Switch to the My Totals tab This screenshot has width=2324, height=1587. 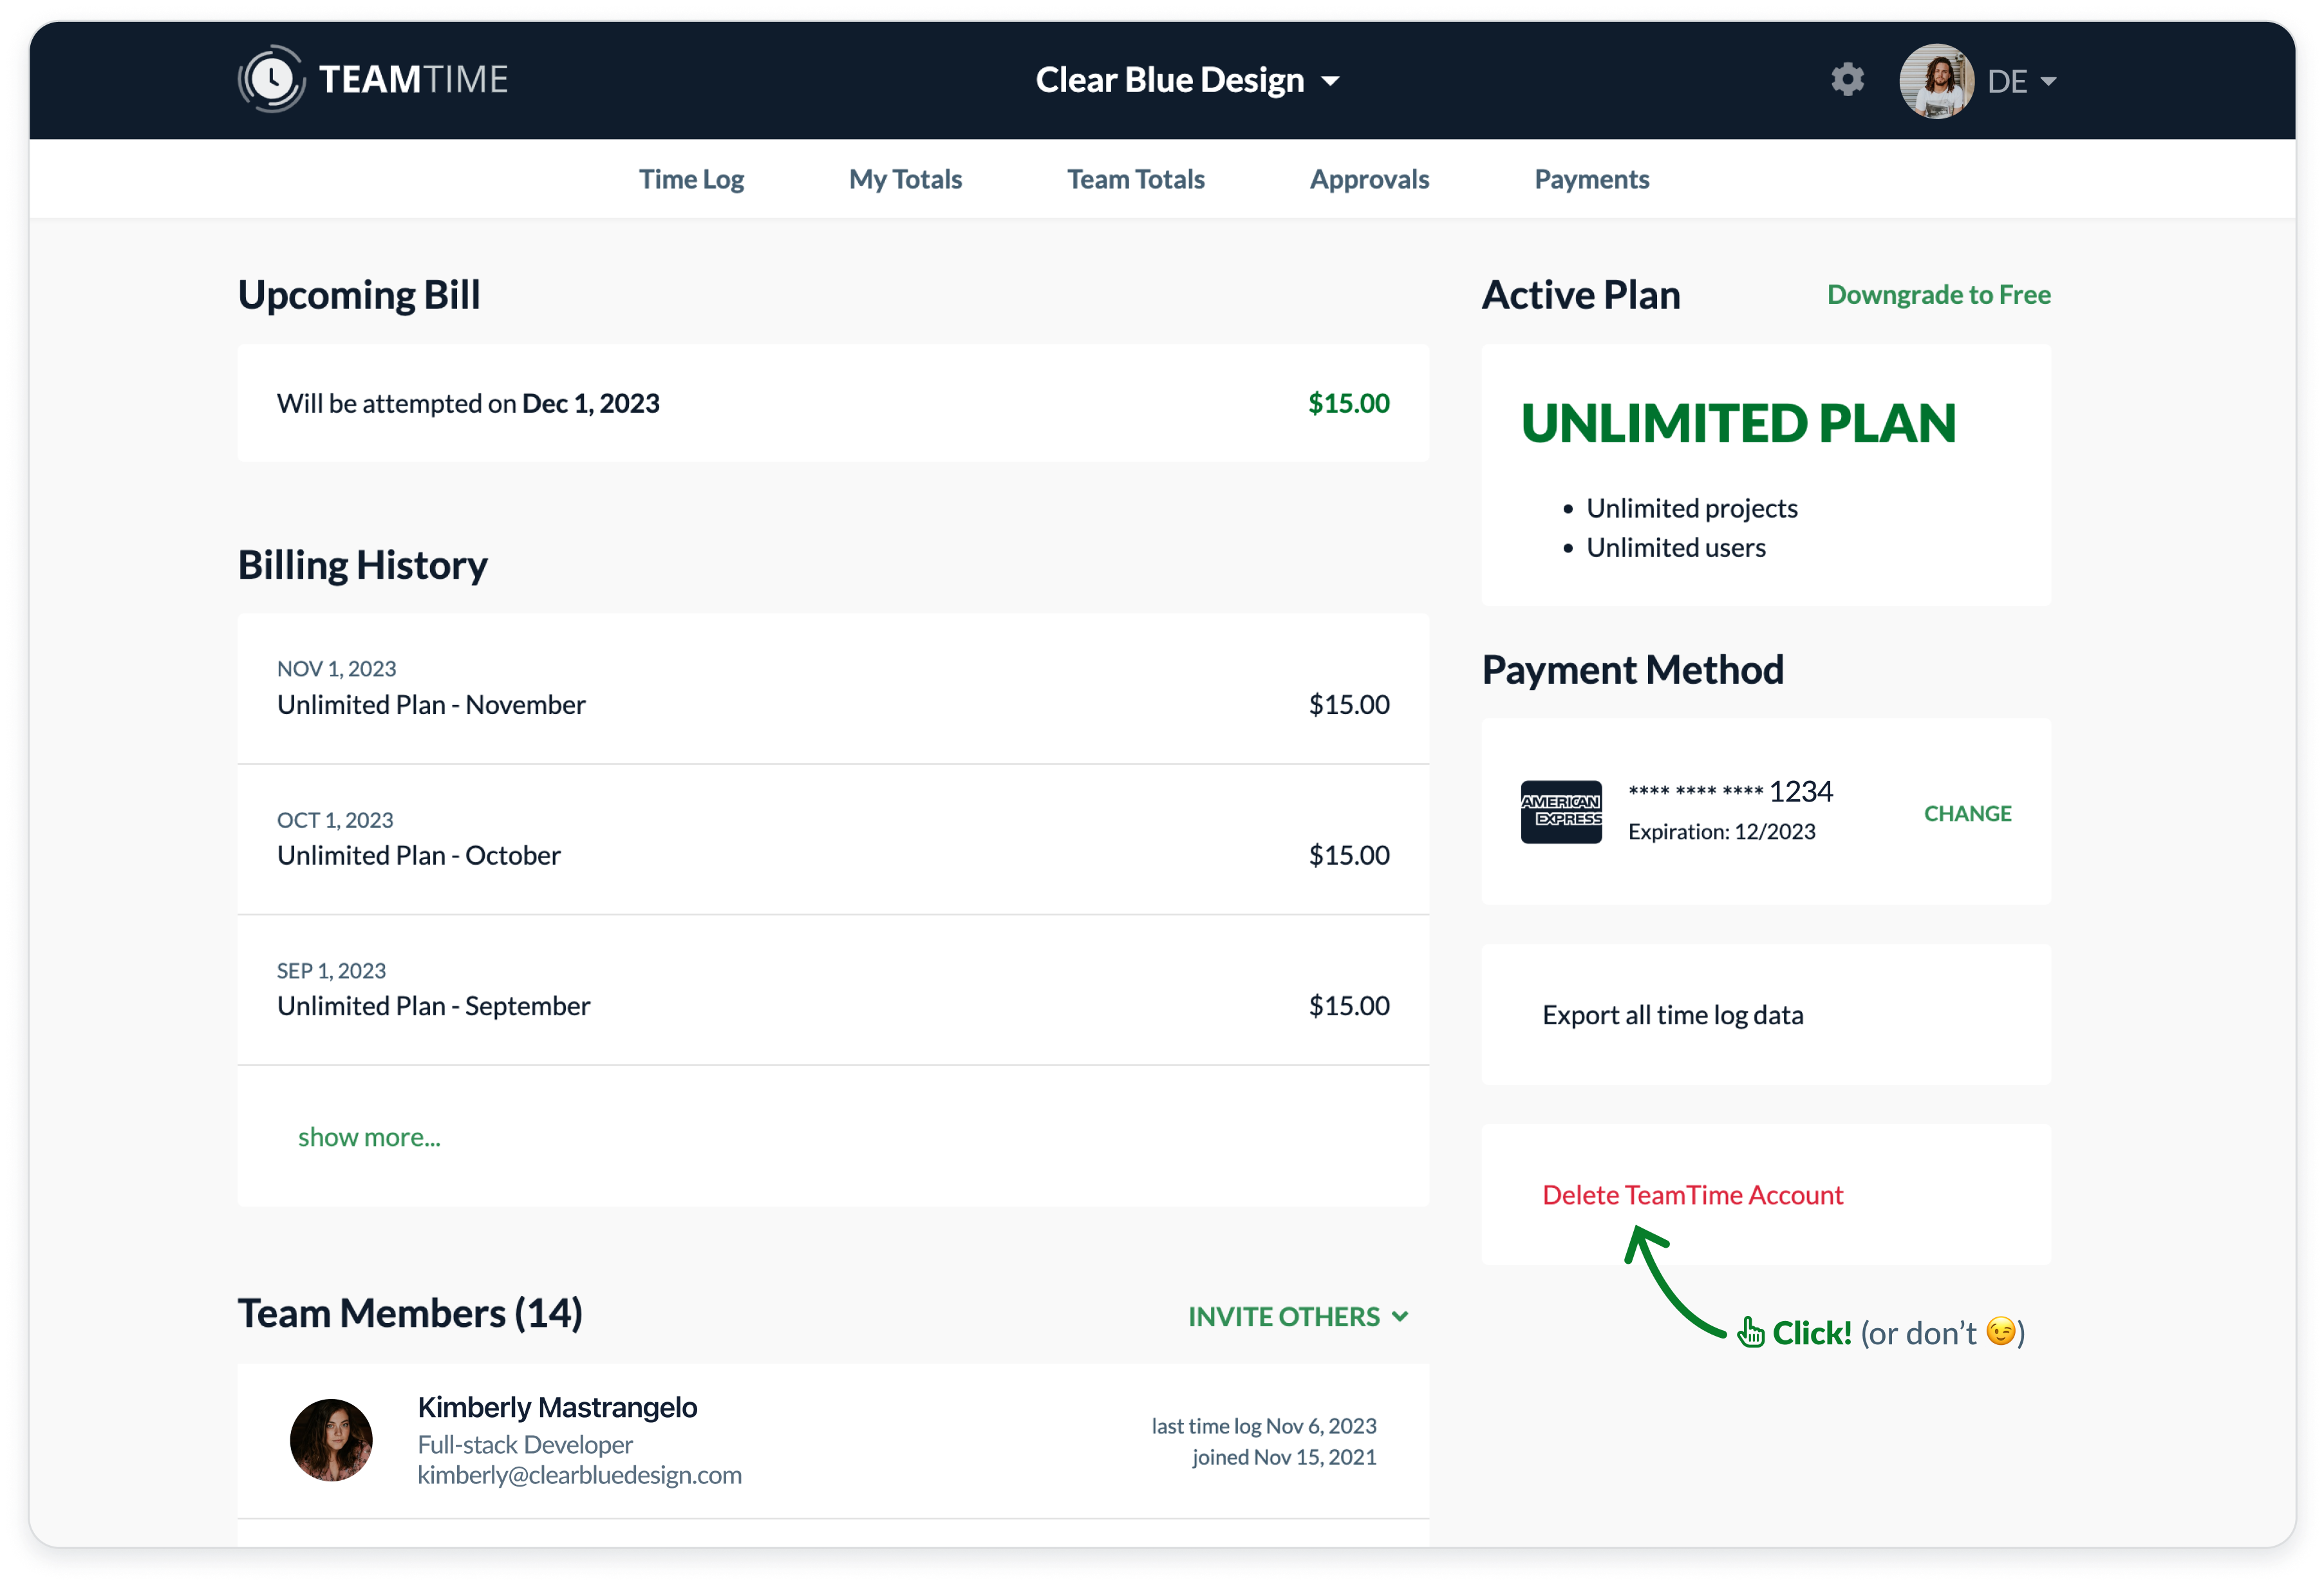[x=905, y=179]
